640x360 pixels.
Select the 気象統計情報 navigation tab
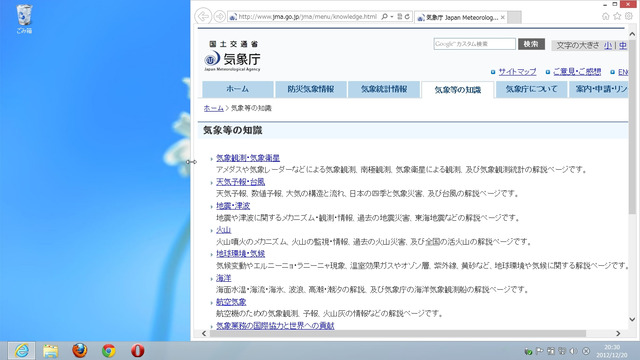(384, 89)
